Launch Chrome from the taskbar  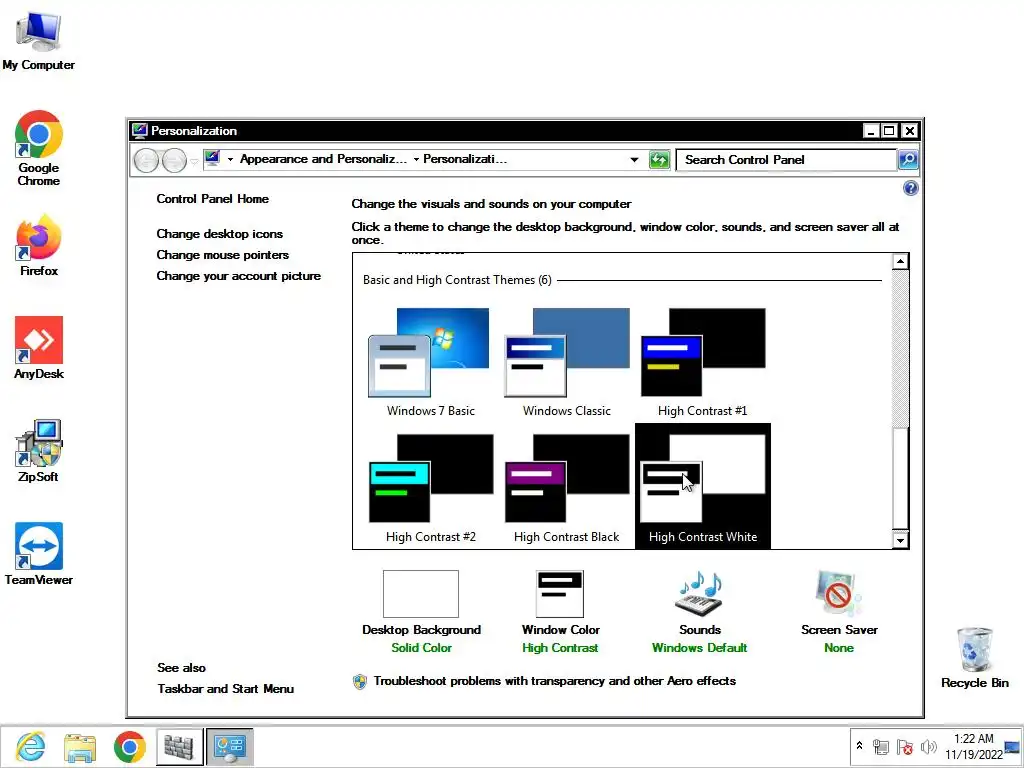coord(129,746)
